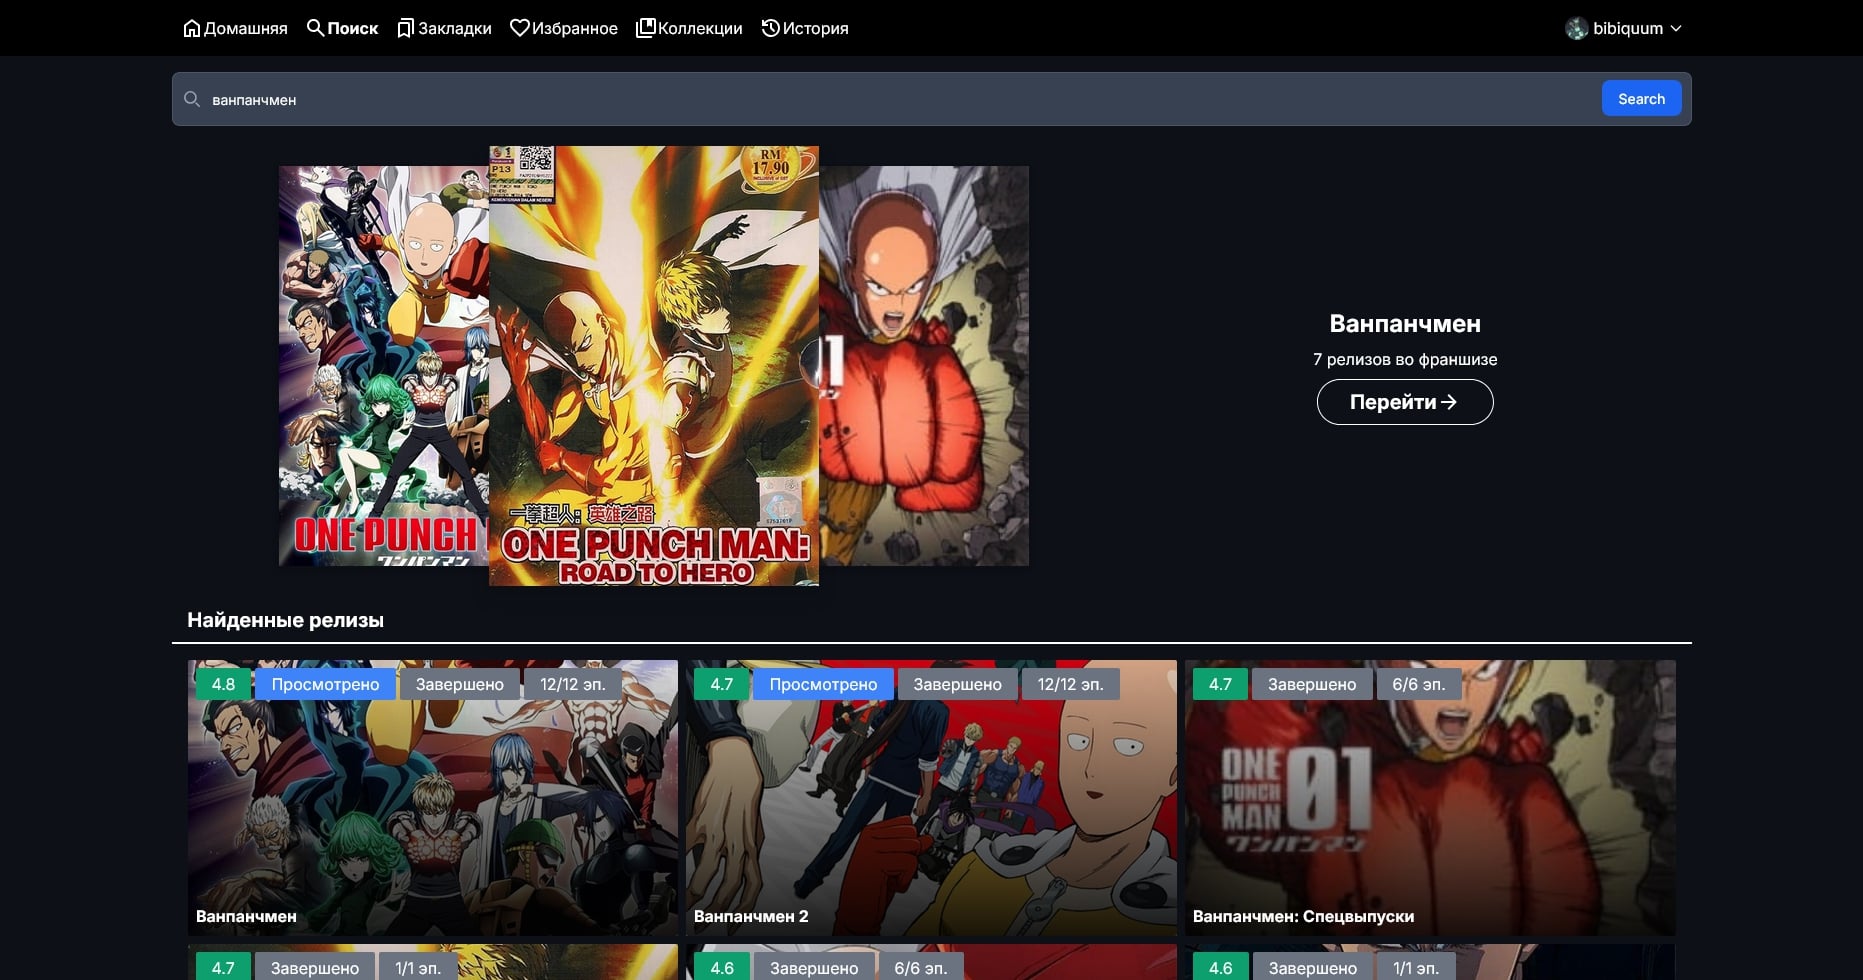Click the bookmark icon beside Закладки

(405, 28)
